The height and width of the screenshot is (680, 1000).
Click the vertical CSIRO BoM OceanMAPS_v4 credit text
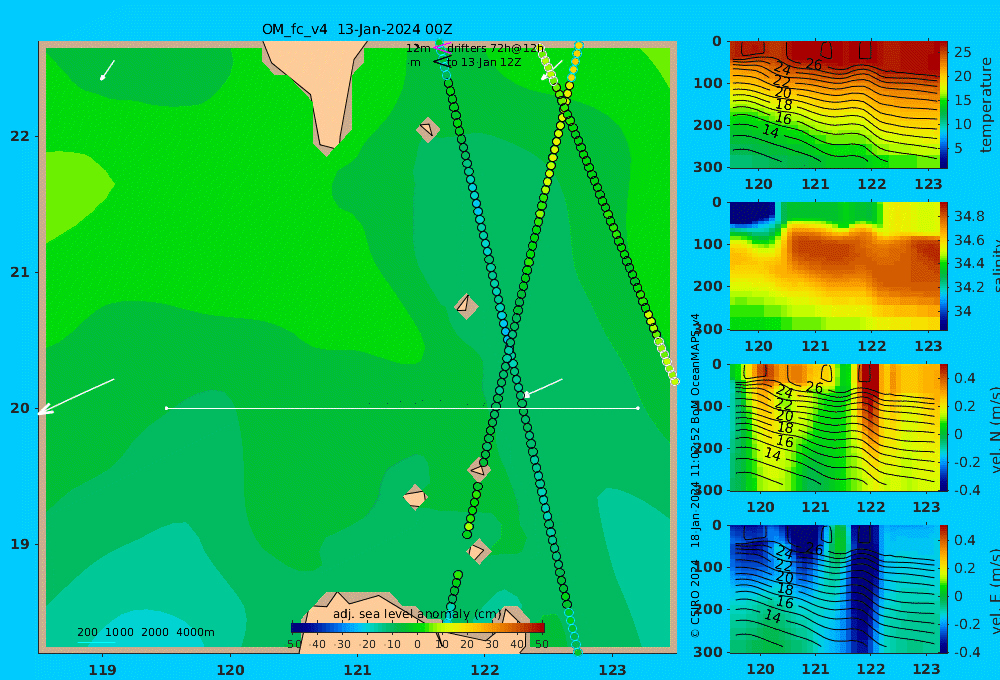tap(695, 475)
